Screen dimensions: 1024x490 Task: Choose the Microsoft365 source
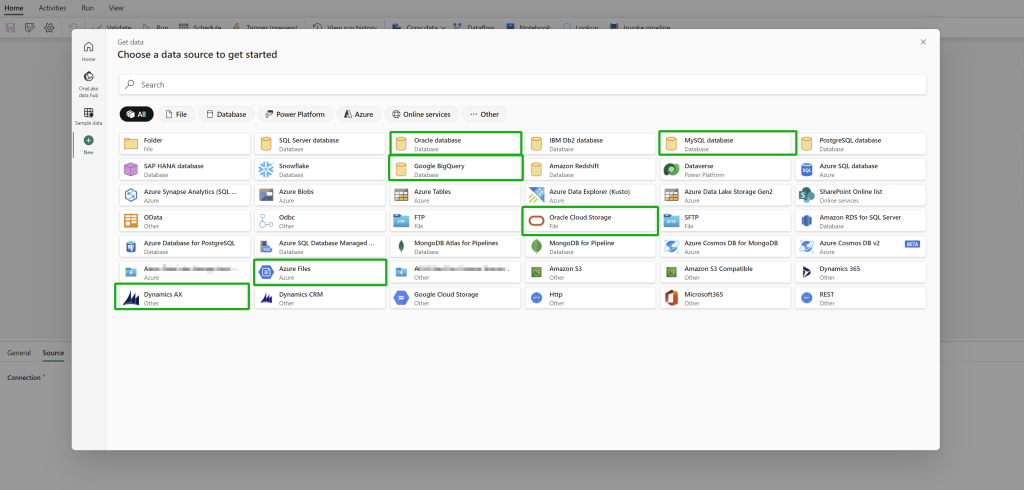tap(726, 298)
